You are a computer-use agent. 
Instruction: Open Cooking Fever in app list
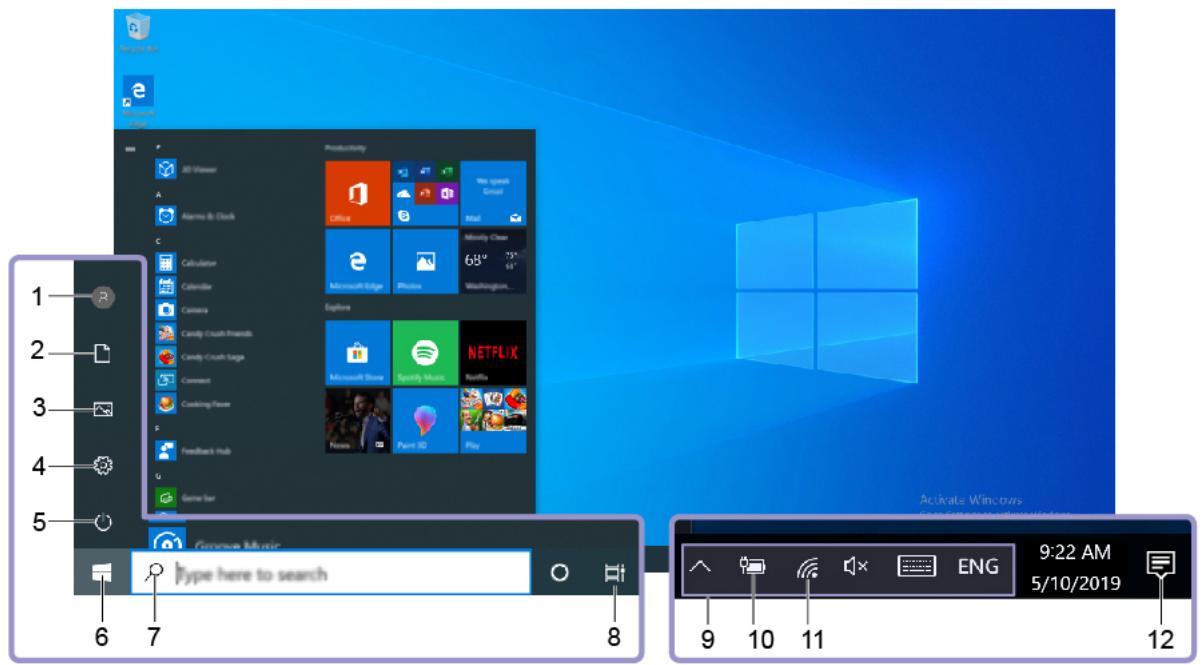pos(195,404)
